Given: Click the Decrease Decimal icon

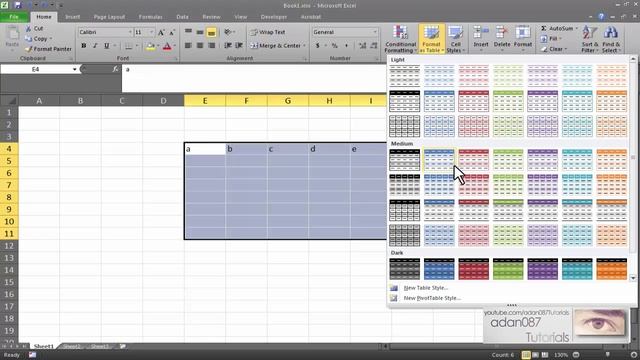Looking at the screenshot, I should (x=373, y=46).
